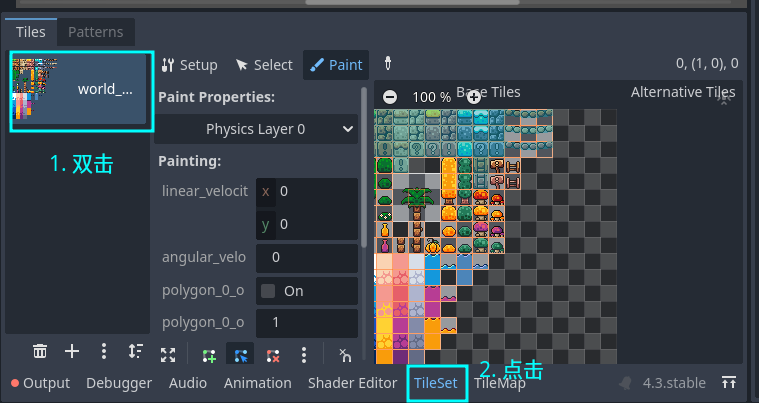Image resolution: width=759 pixels, height=403 pixels.
Task: Add a new atlas source with plus
Action: 72,351
